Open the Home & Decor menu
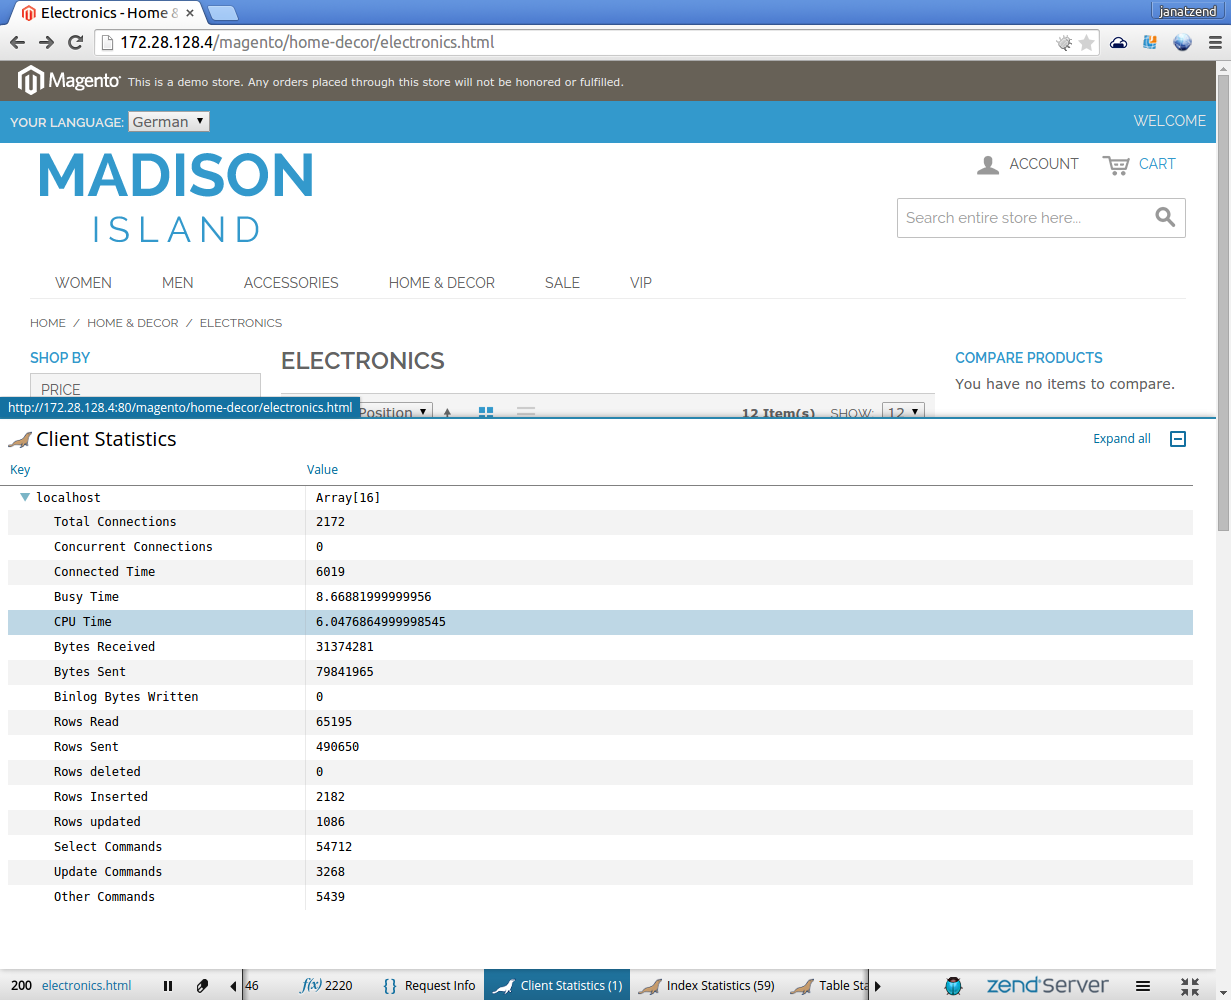Screen dimensions: 1231x1000 [x=442, y=283]
